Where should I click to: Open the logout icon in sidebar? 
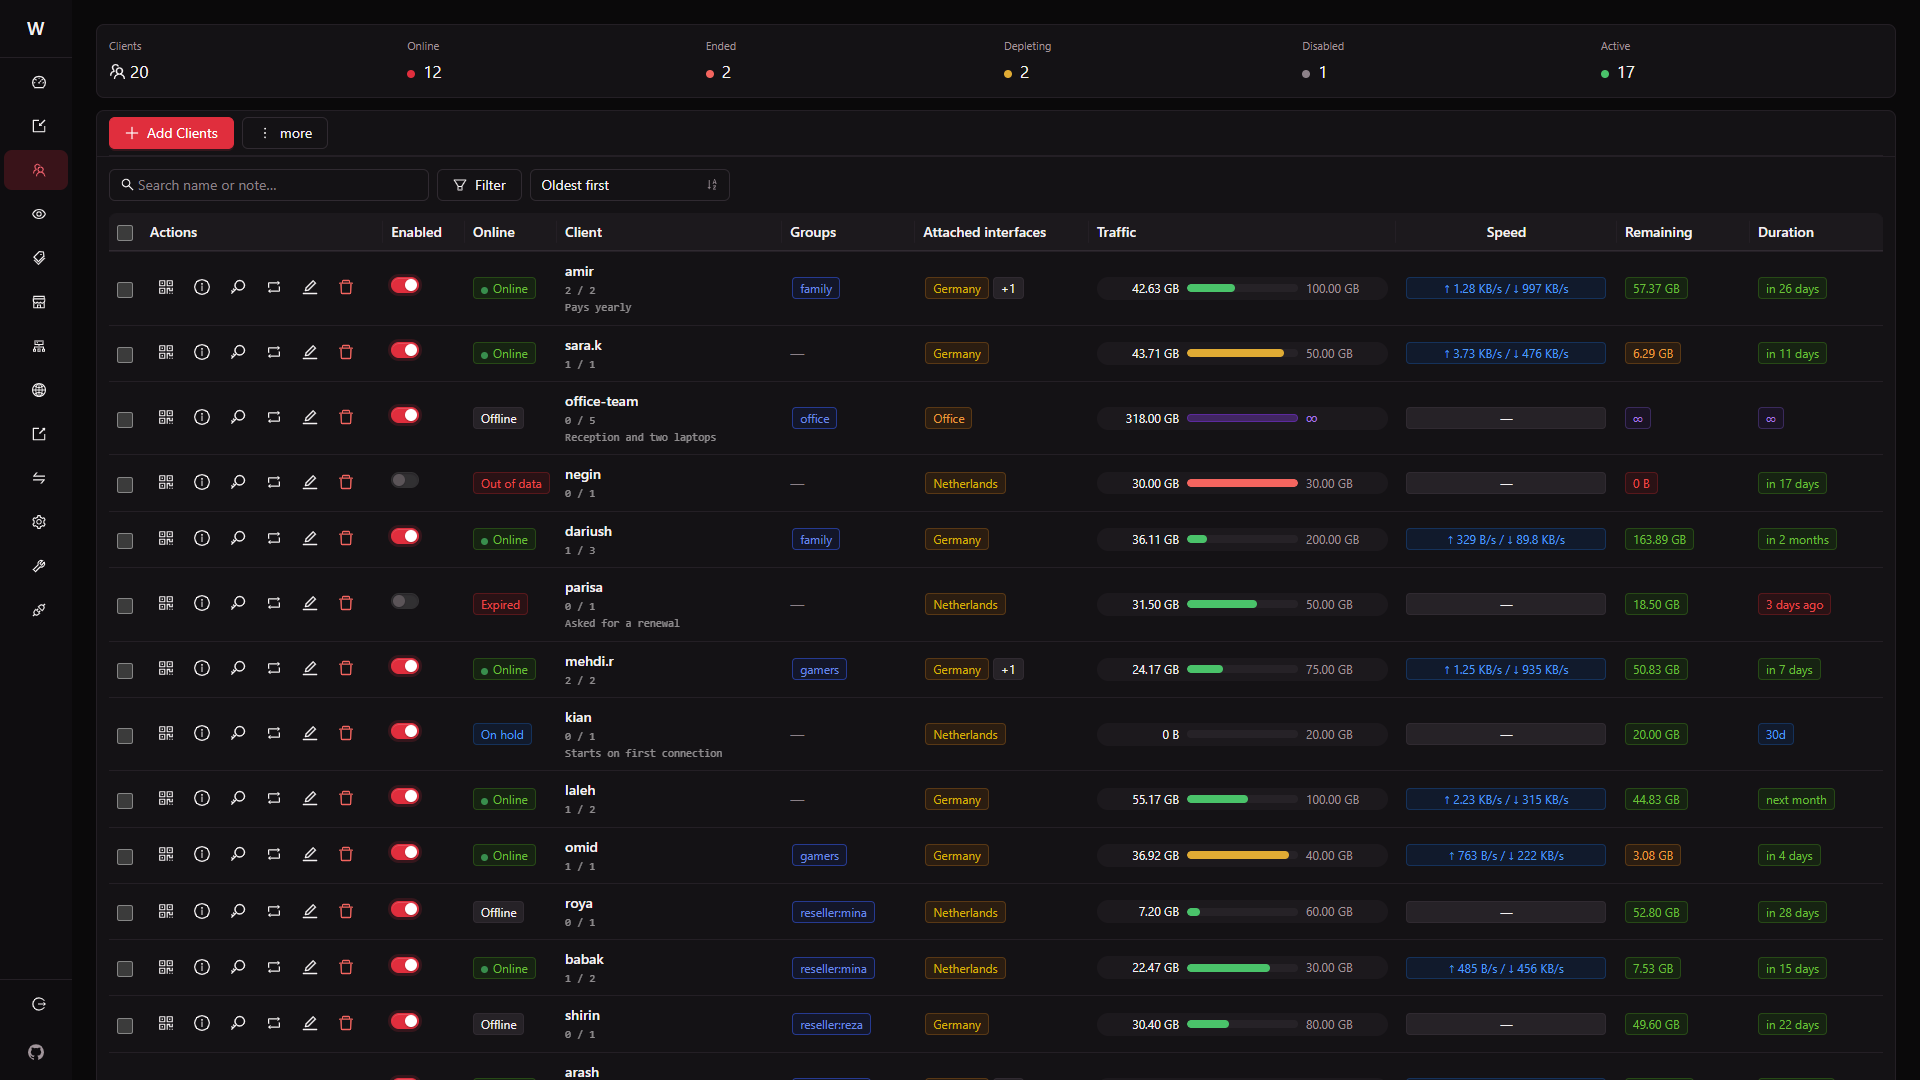(39, 1004)
